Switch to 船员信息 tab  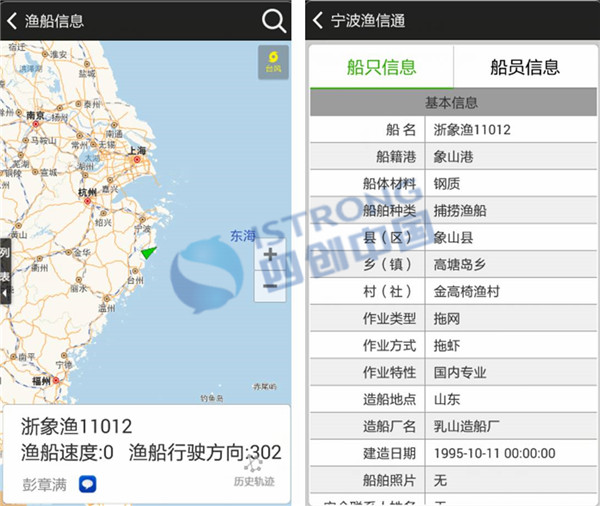click(524, 67)
